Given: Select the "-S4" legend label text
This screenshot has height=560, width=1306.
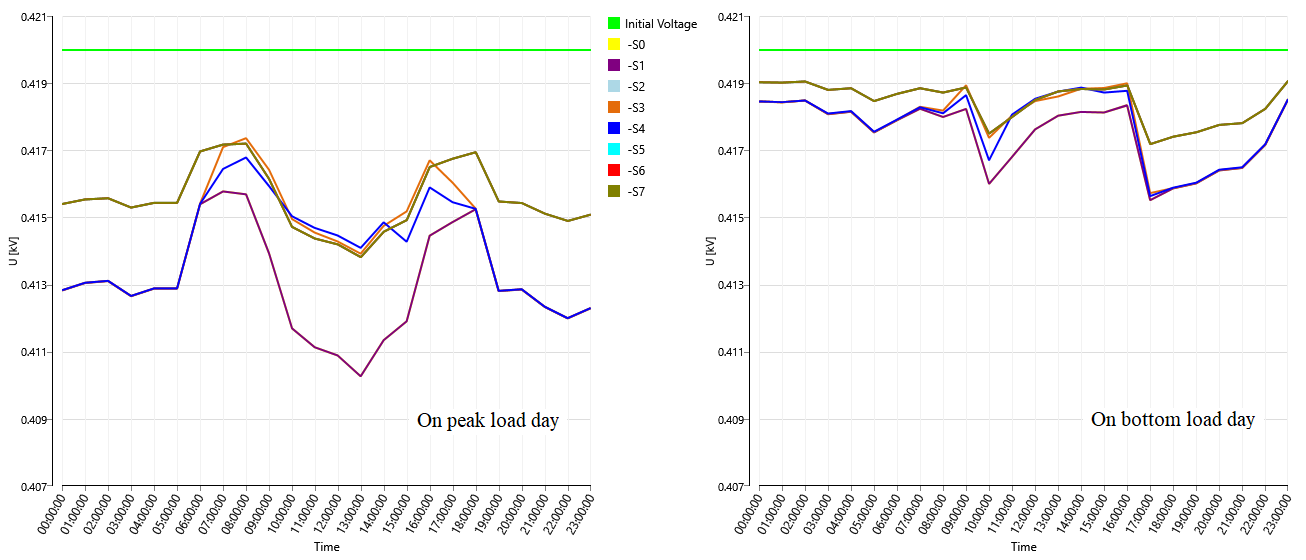Looking at the screenshot, I should click(636, 128).
